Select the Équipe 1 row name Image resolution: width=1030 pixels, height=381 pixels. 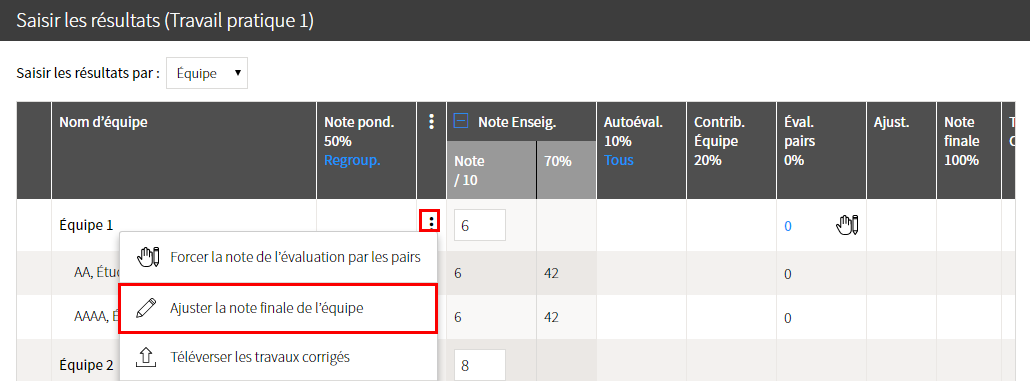[x=86, y=225]
